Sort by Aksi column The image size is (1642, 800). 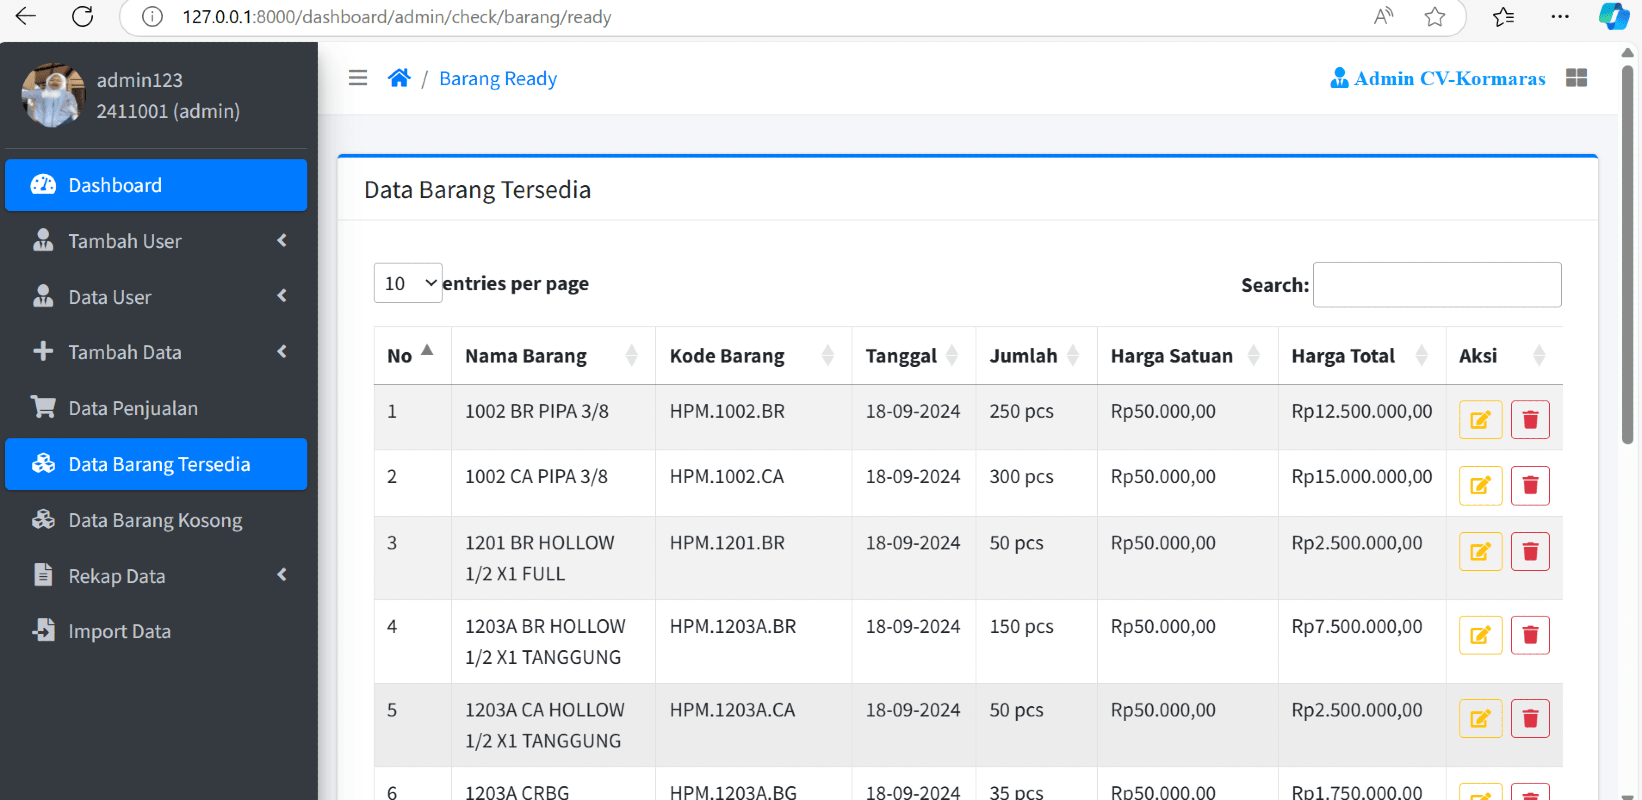coord(1504,355)
